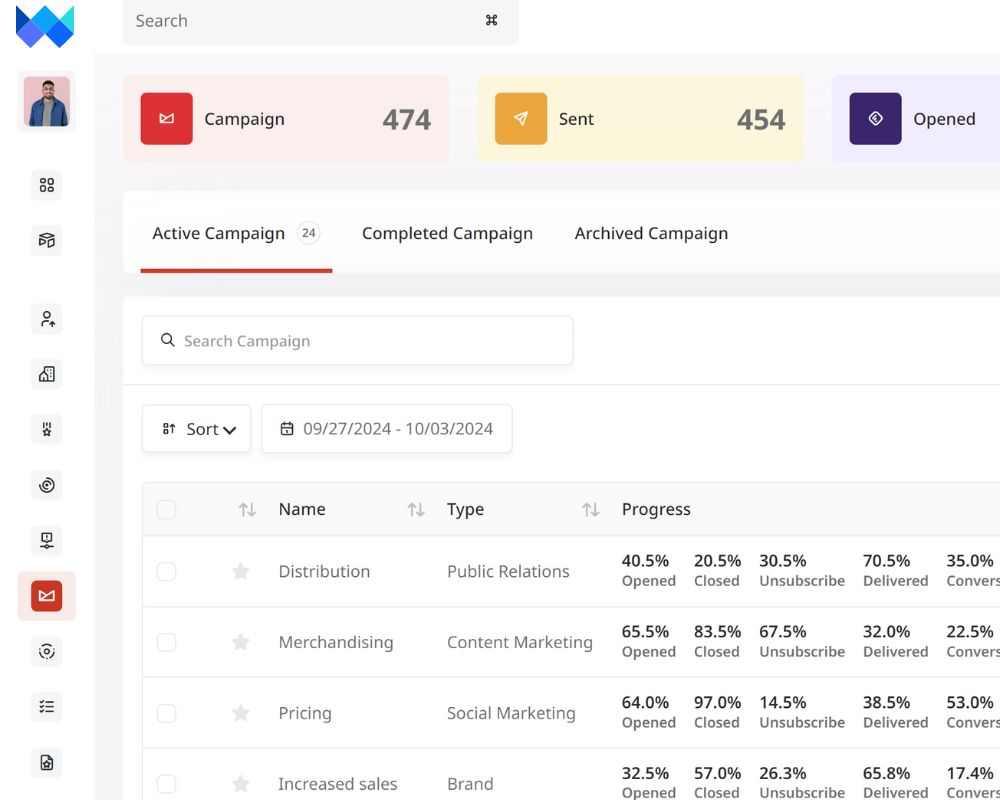Check the Pricing row checkbox

[166, 713]
